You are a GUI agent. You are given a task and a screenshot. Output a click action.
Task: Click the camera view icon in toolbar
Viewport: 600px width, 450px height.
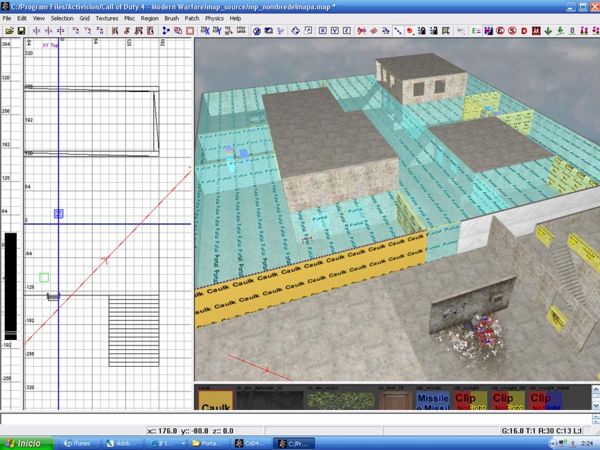pyautogui.click(x=269, y=31)
